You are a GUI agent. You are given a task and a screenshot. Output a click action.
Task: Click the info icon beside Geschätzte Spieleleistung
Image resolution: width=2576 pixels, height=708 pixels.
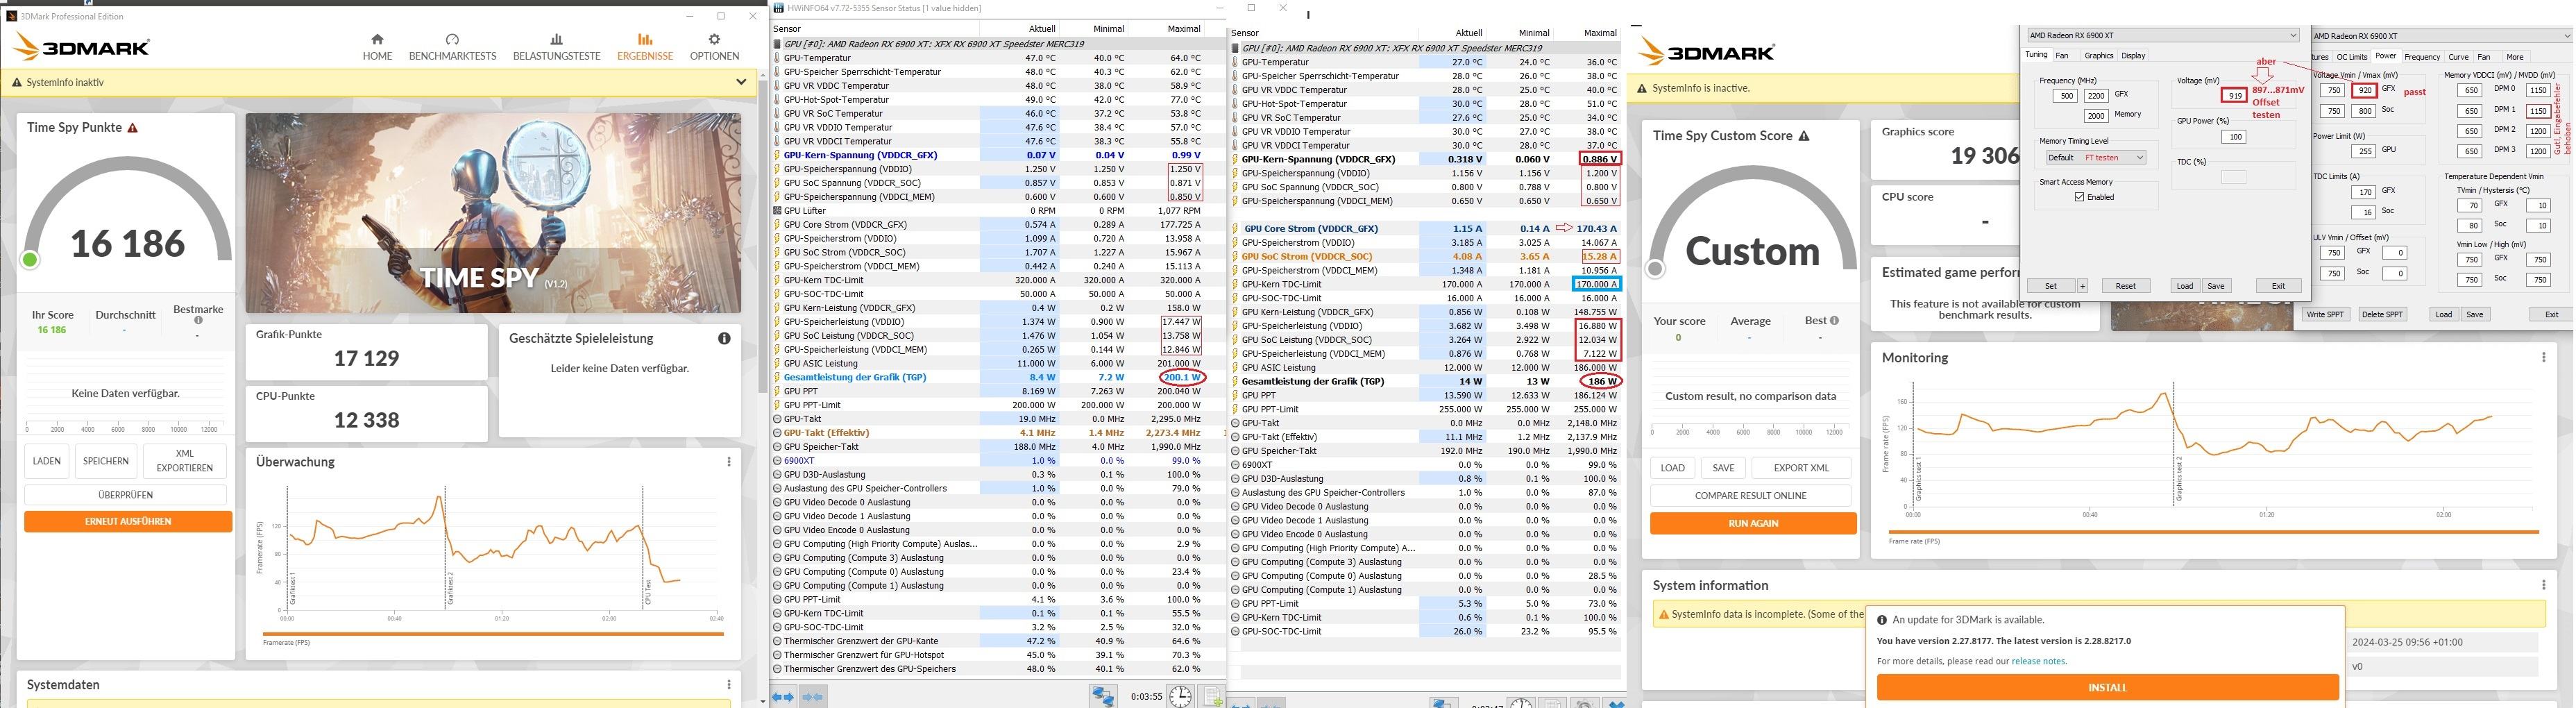click(724, 339)
